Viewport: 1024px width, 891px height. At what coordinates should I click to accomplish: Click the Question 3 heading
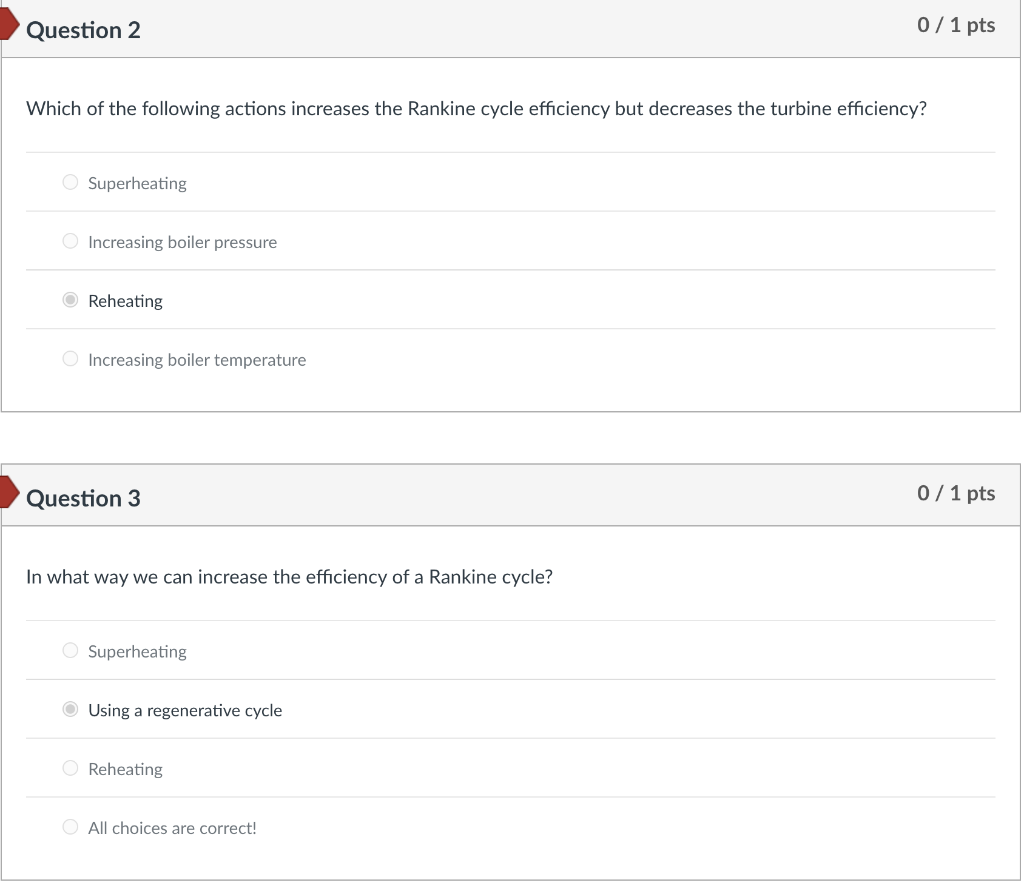coord(83,498)
